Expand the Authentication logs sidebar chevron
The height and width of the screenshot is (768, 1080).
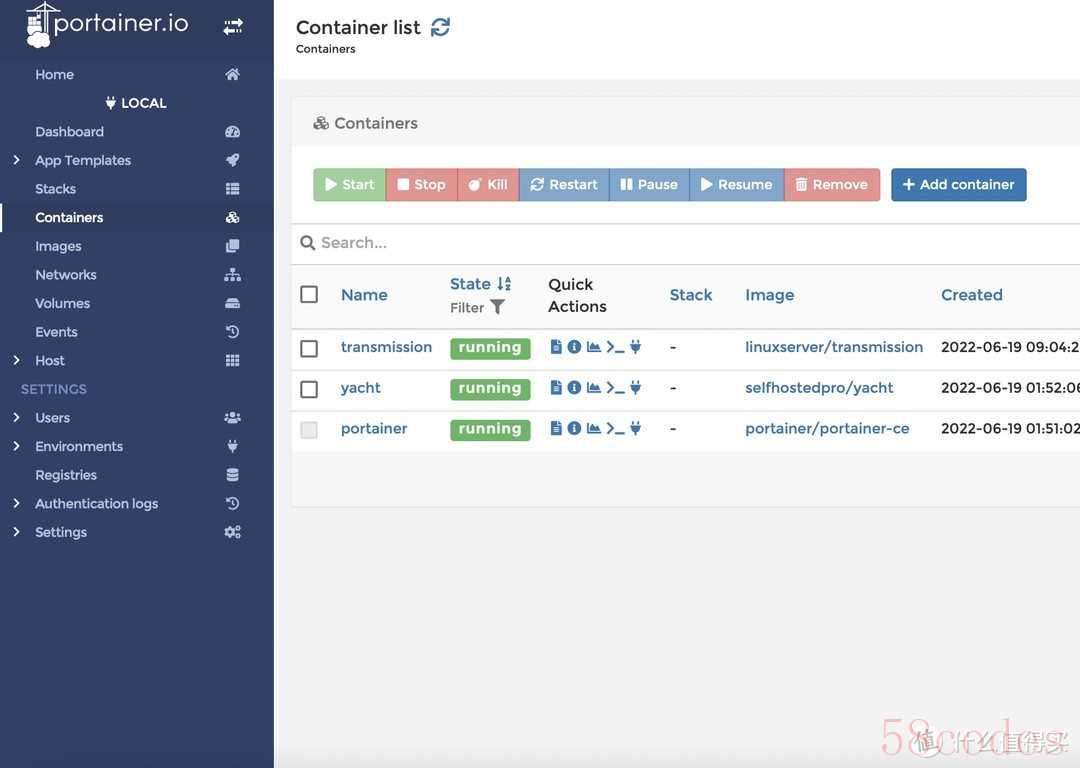coord(17,504)
